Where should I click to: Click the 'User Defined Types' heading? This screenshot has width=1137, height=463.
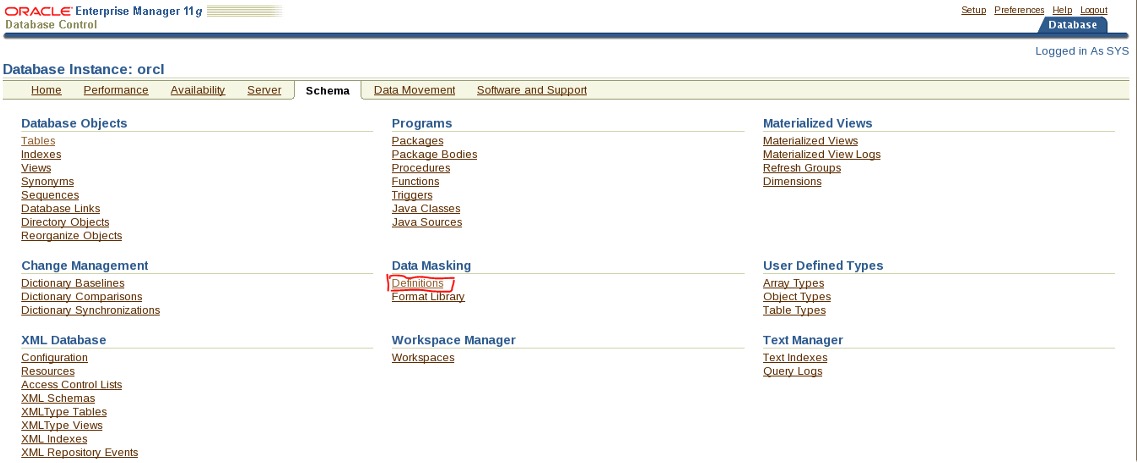pos(823,266)
